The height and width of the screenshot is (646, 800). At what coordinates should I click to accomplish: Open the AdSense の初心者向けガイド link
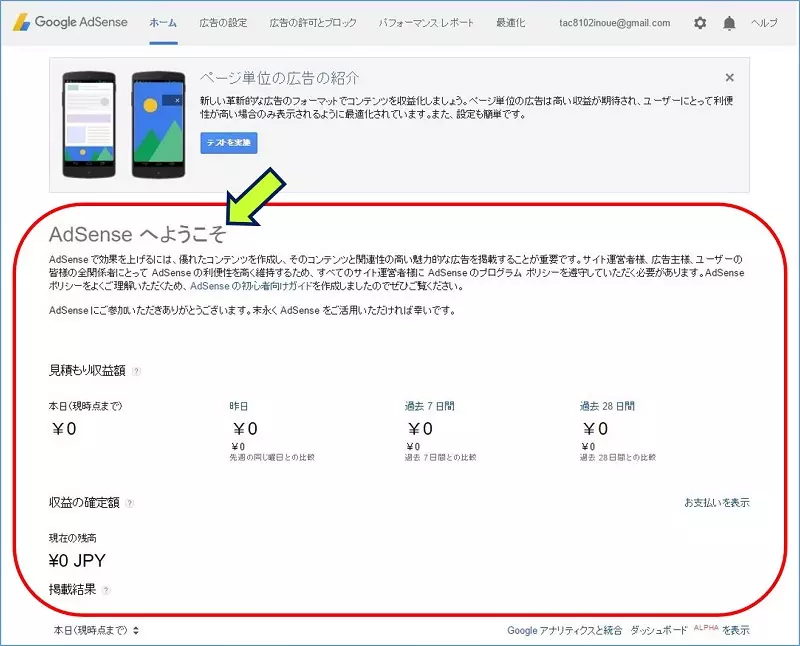point(251,286)
